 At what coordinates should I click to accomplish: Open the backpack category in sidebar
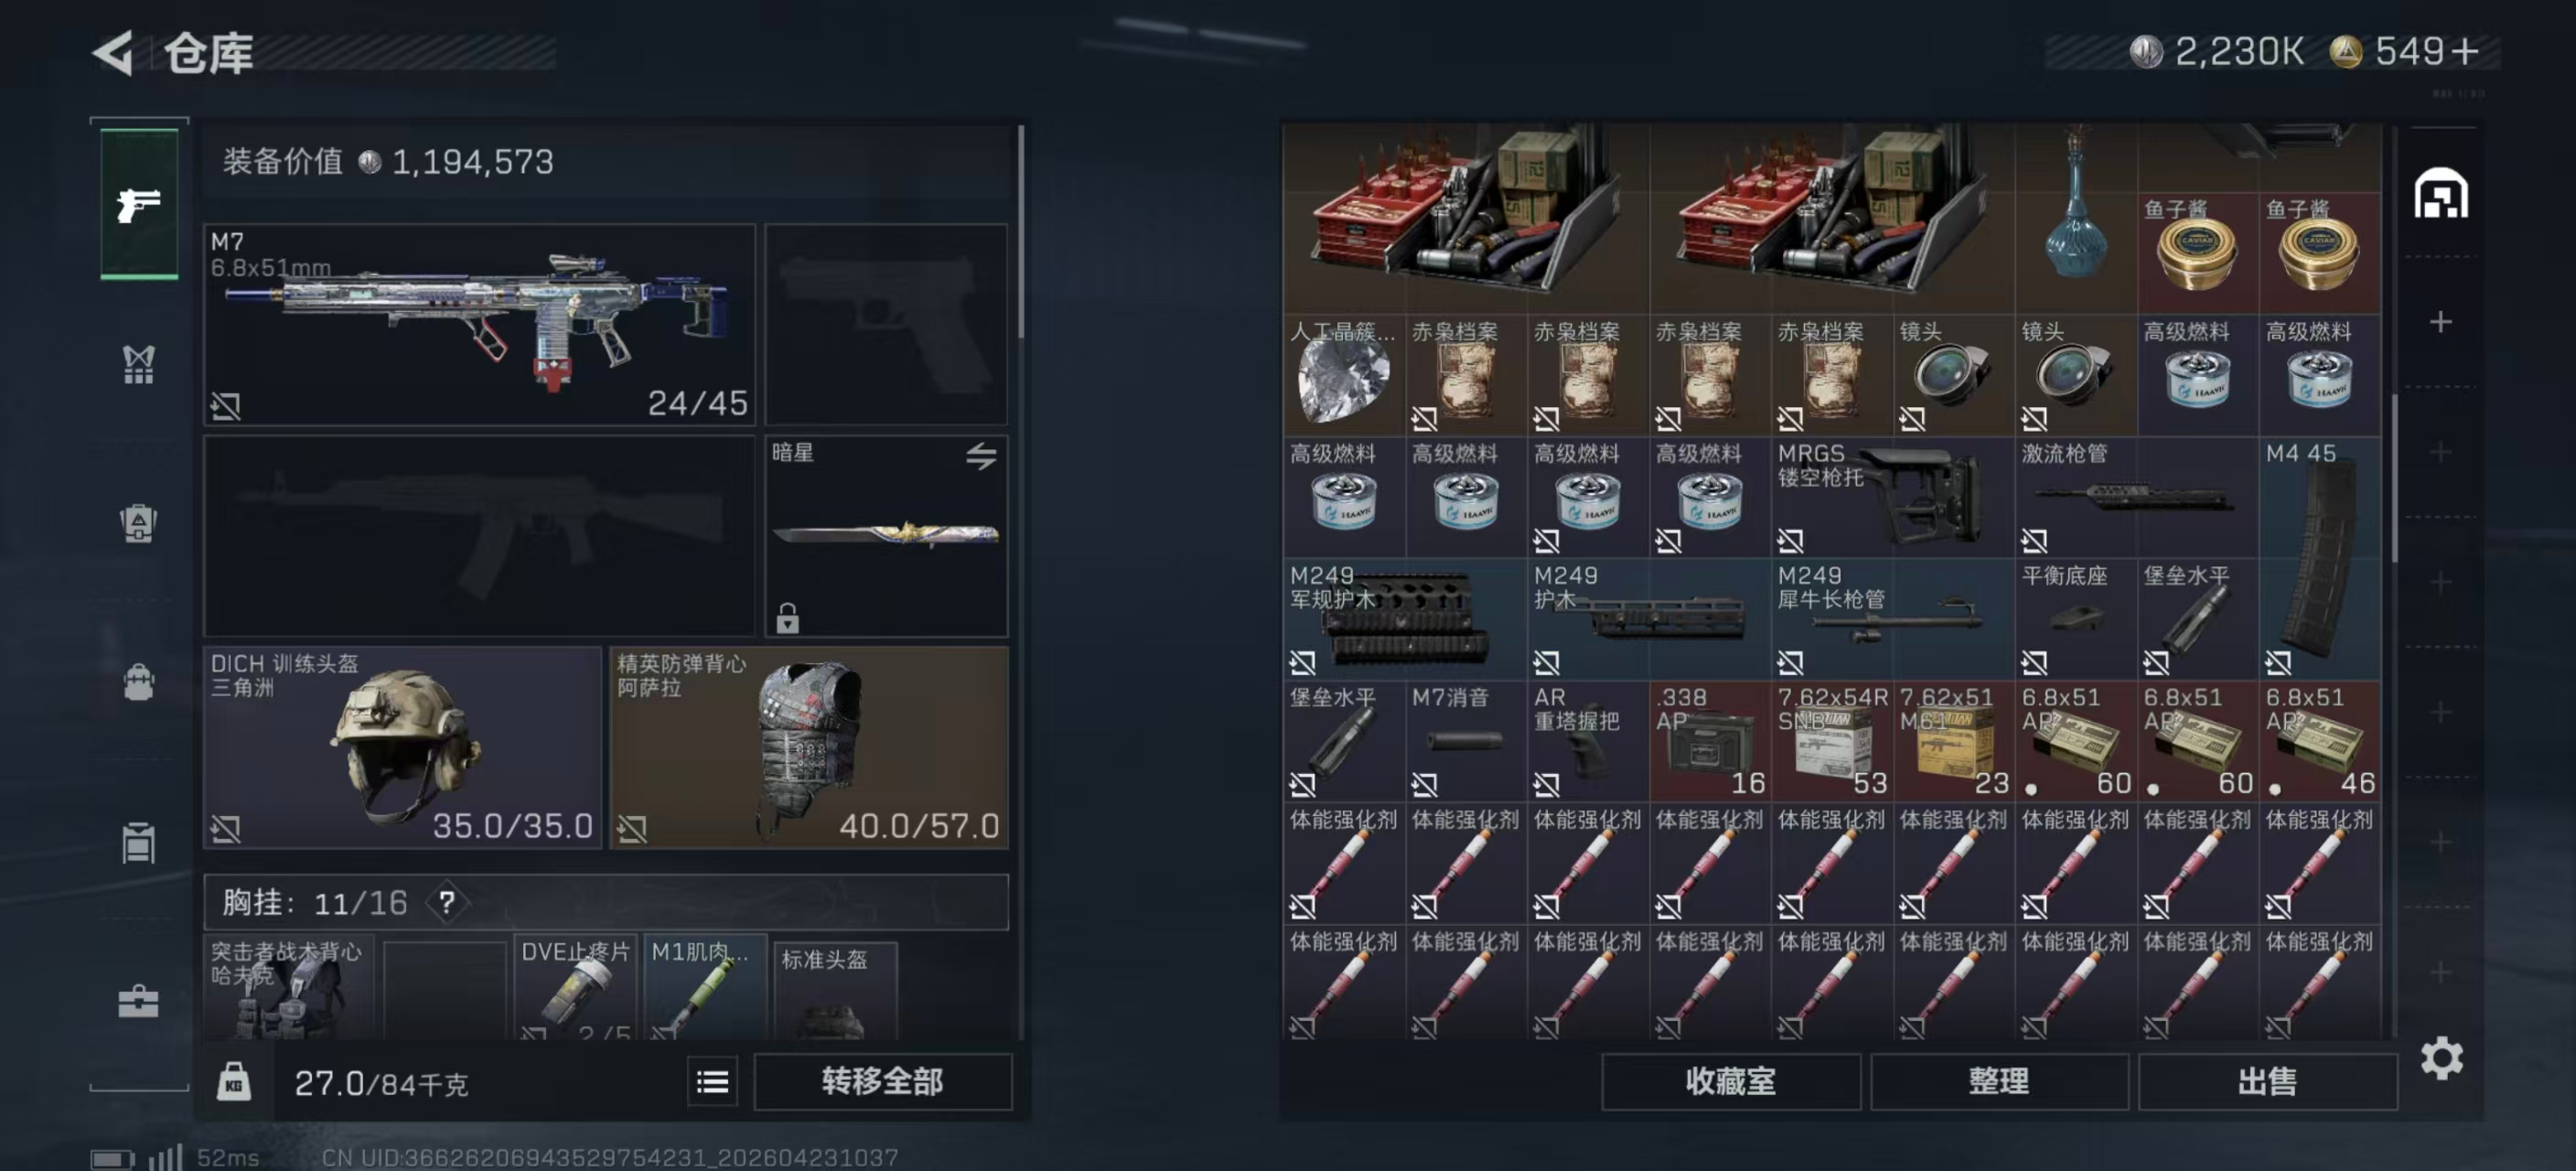pos(139,683)
